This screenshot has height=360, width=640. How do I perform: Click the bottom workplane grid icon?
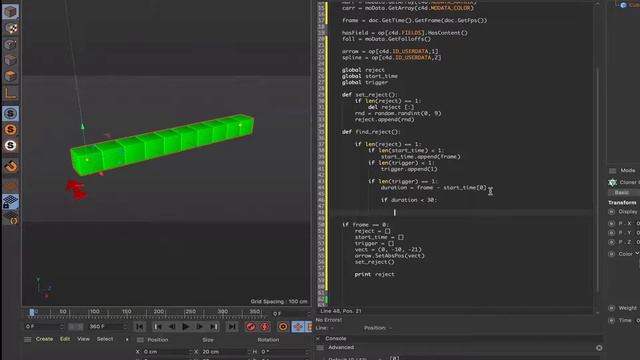[11, 218]
